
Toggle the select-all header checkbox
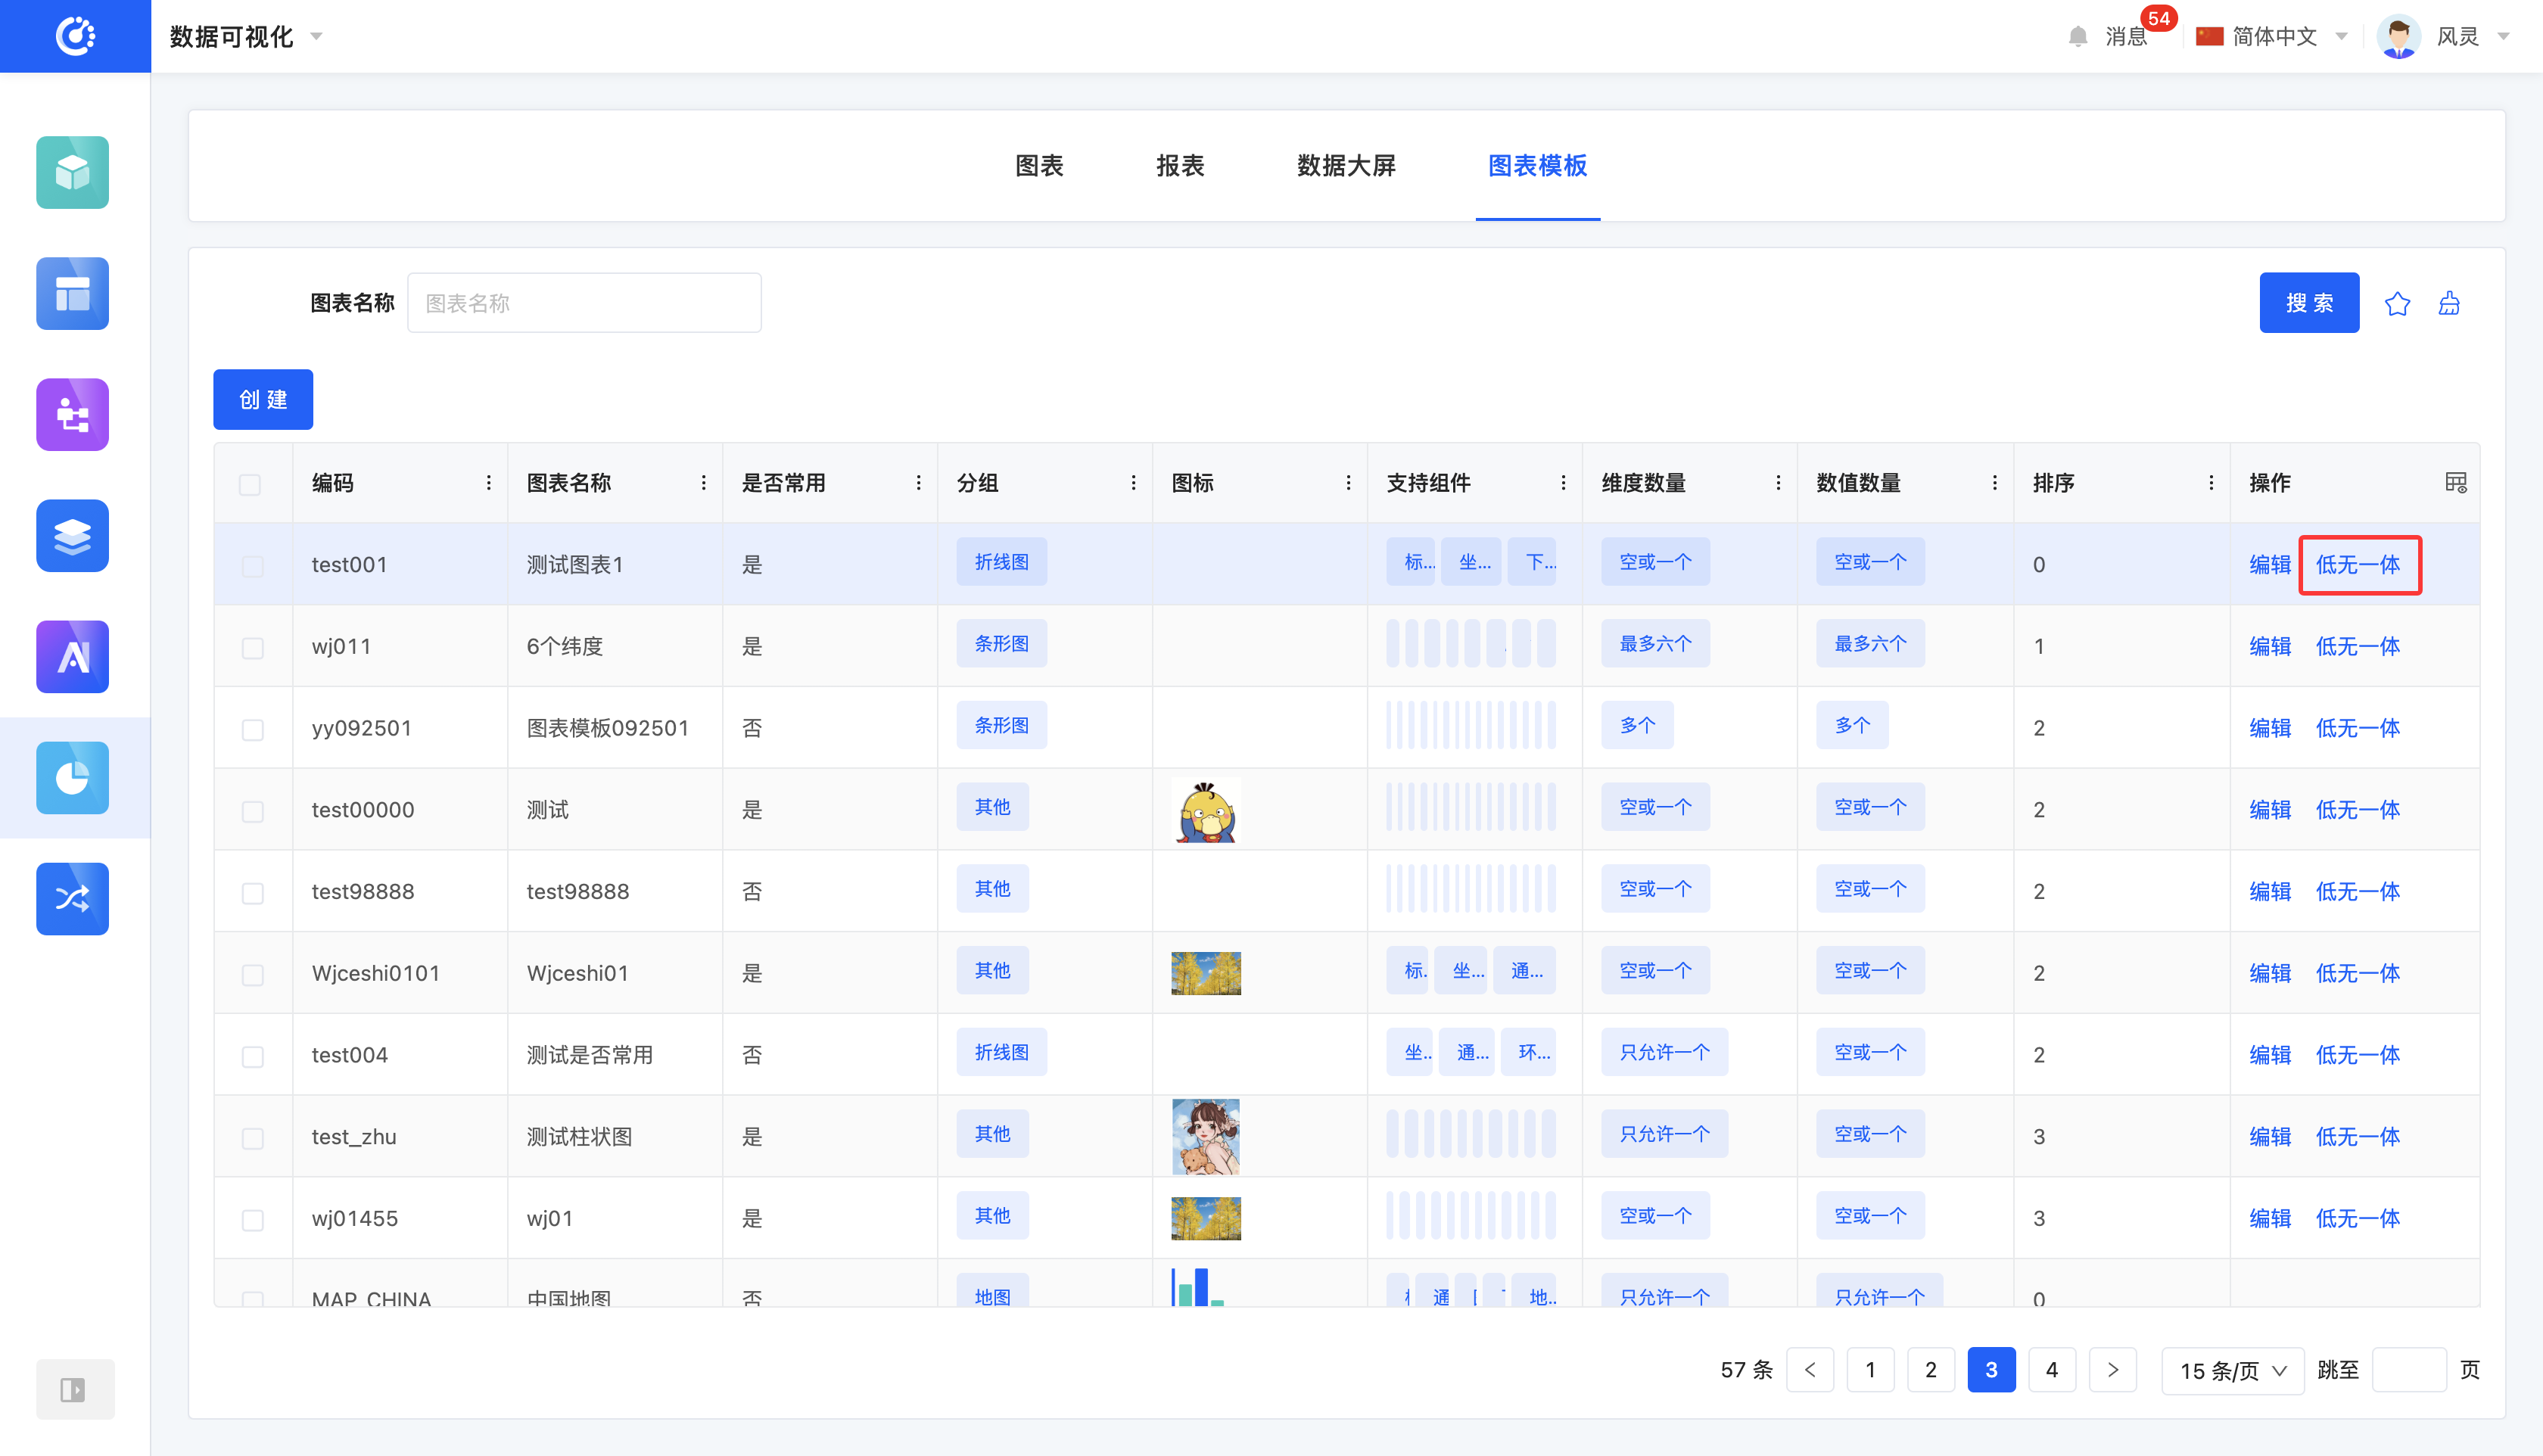tap(250, 484)
